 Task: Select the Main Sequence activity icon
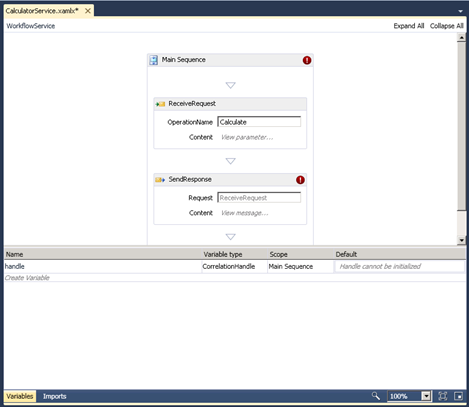point(154,60)
